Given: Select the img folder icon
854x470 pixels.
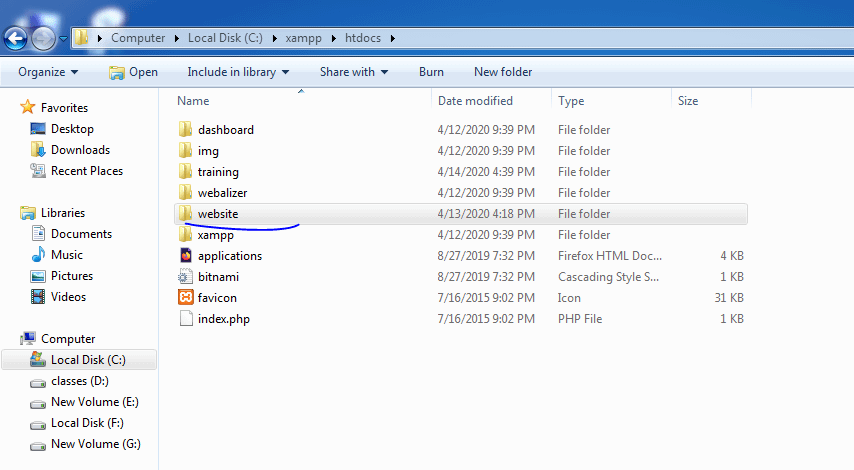Looking at the screenshot, I should tap(186, 150).
